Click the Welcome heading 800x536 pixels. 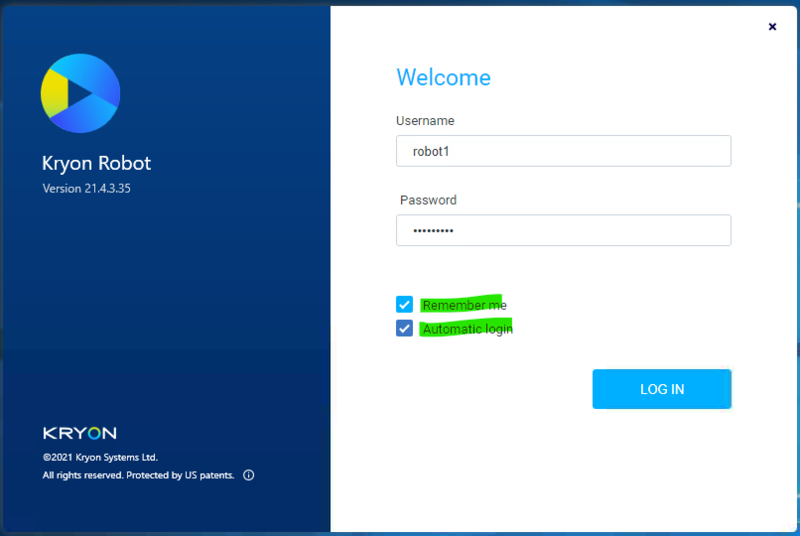pyautogui.click(x=443, y=78)
